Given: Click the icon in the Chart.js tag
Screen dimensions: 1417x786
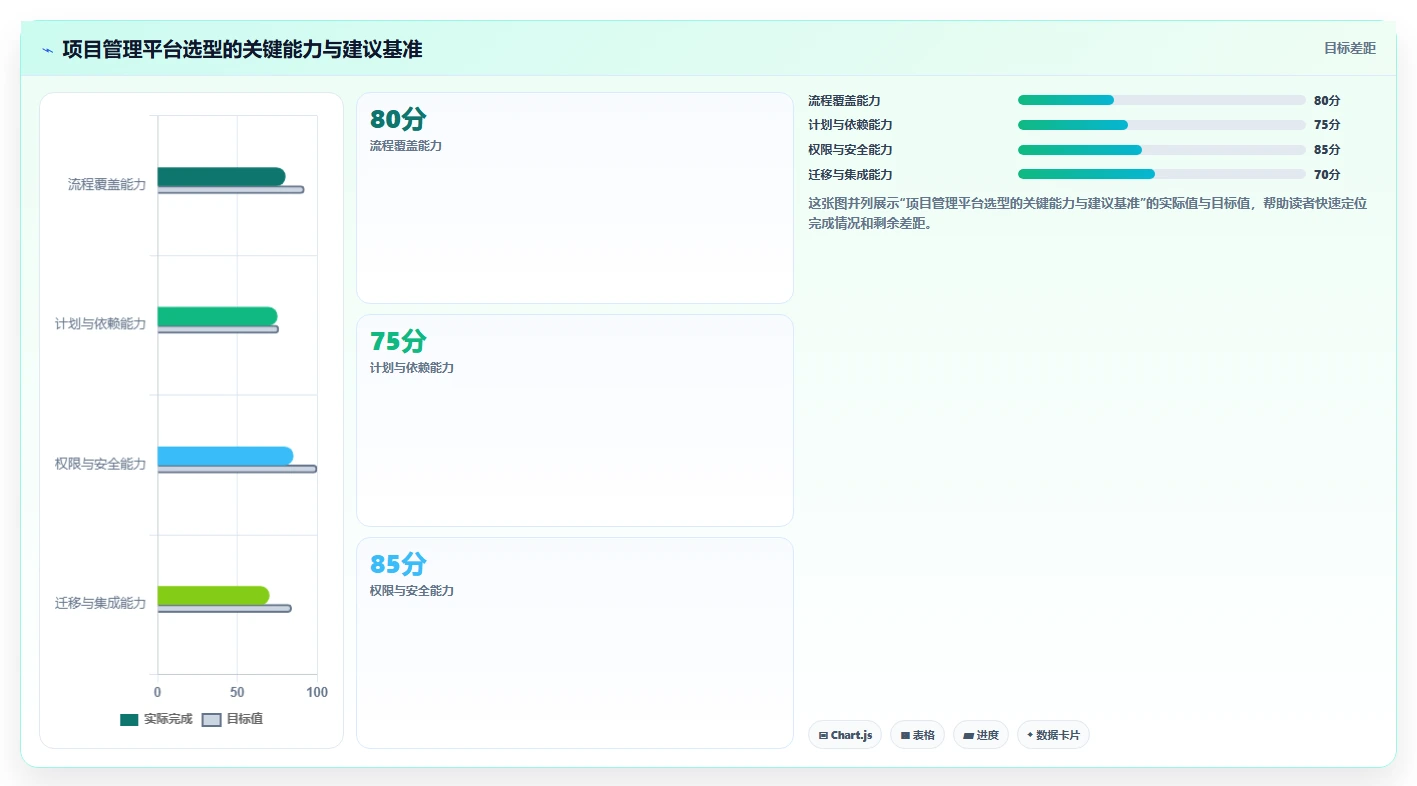Looking at the screenshot, I should point(823,736).
